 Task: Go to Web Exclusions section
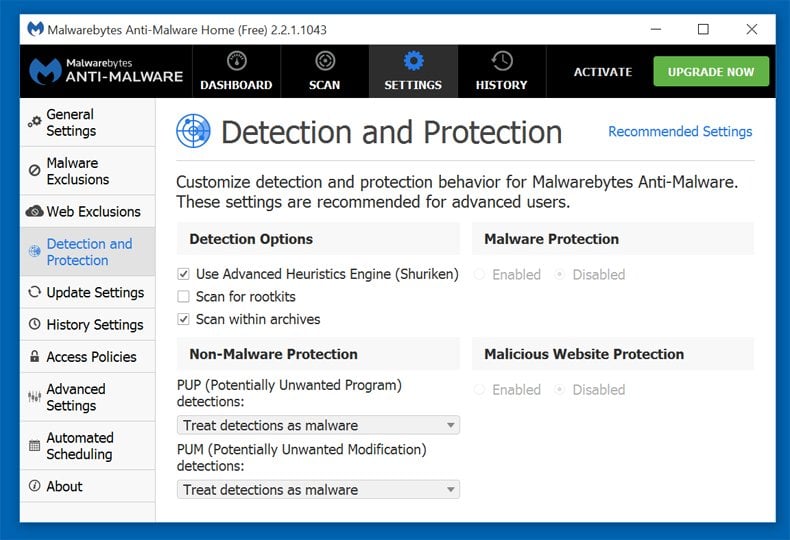tap(88, 211)
